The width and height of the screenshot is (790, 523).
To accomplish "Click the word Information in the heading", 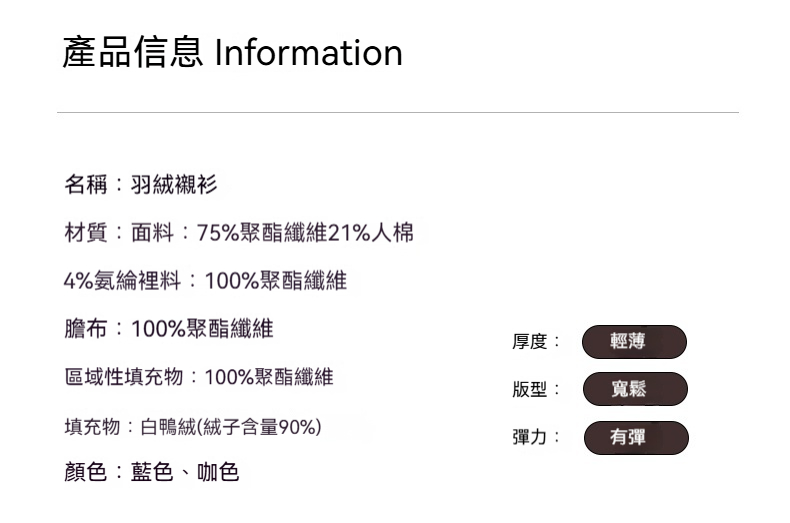I will (309, 52).
